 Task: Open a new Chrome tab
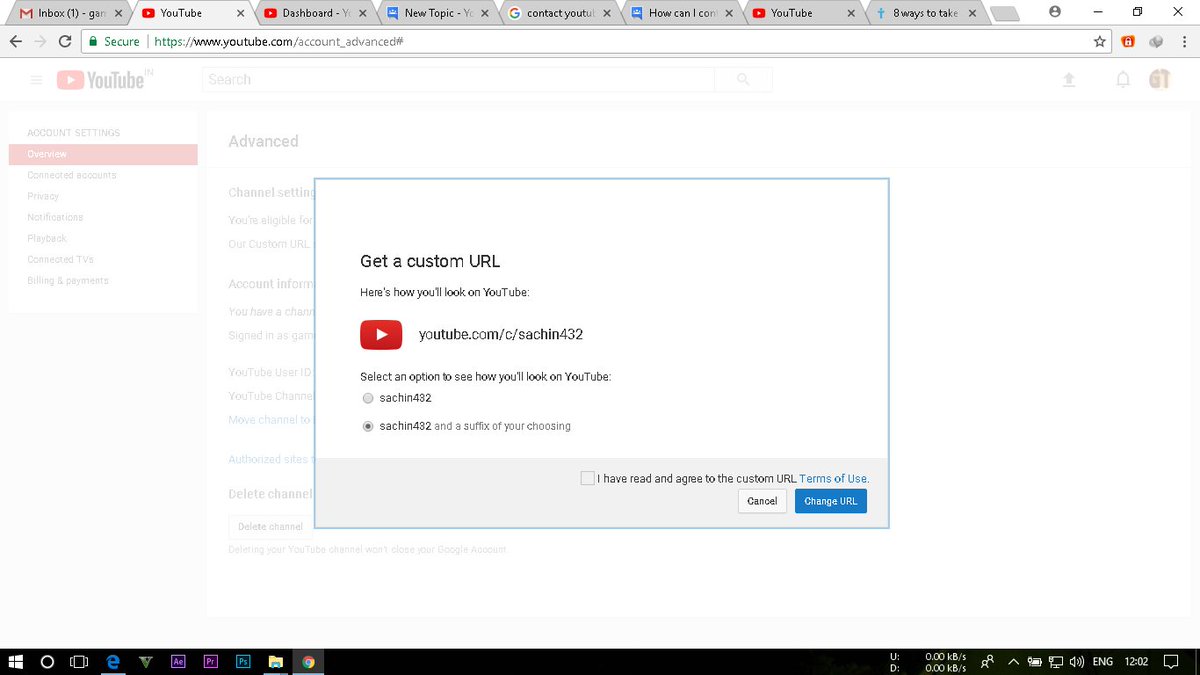pyautogui.click(x=1006, y=14)
